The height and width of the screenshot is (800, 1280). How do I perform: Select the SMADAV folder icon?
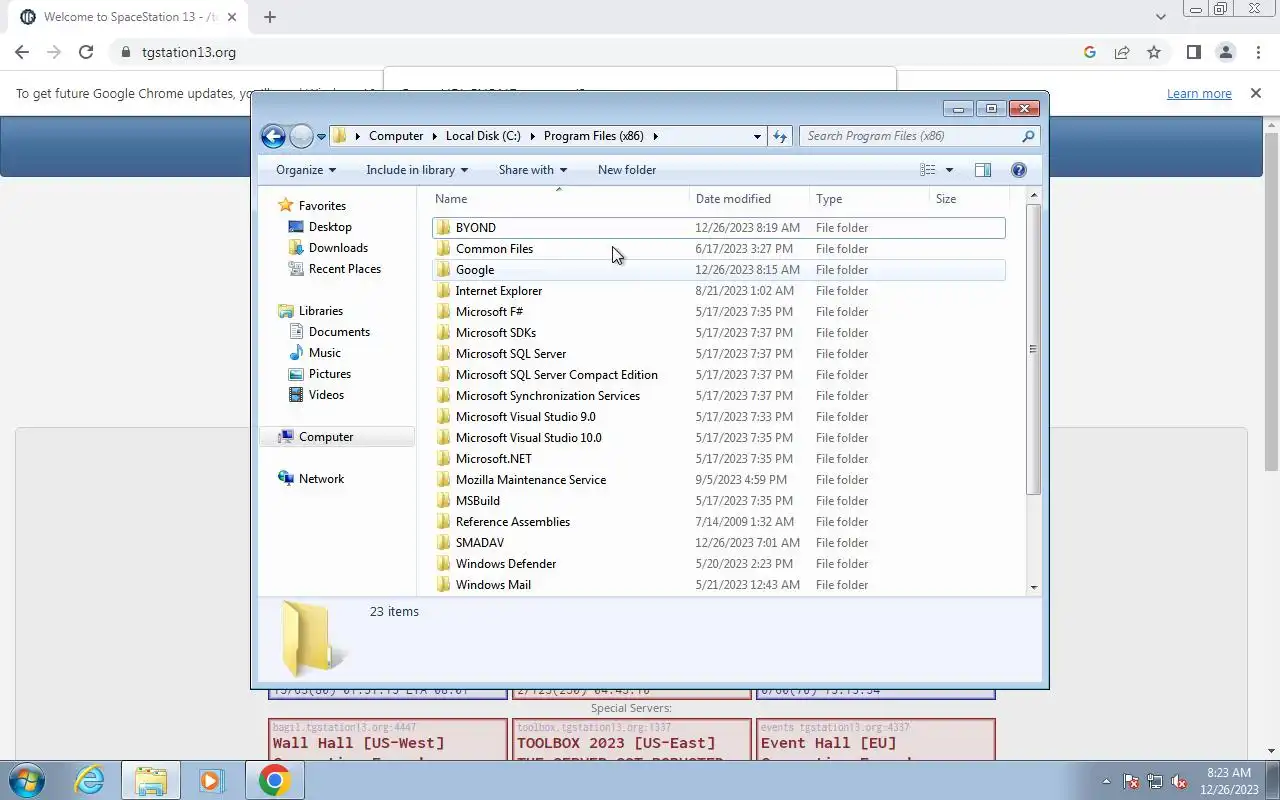tap(443, 543)
